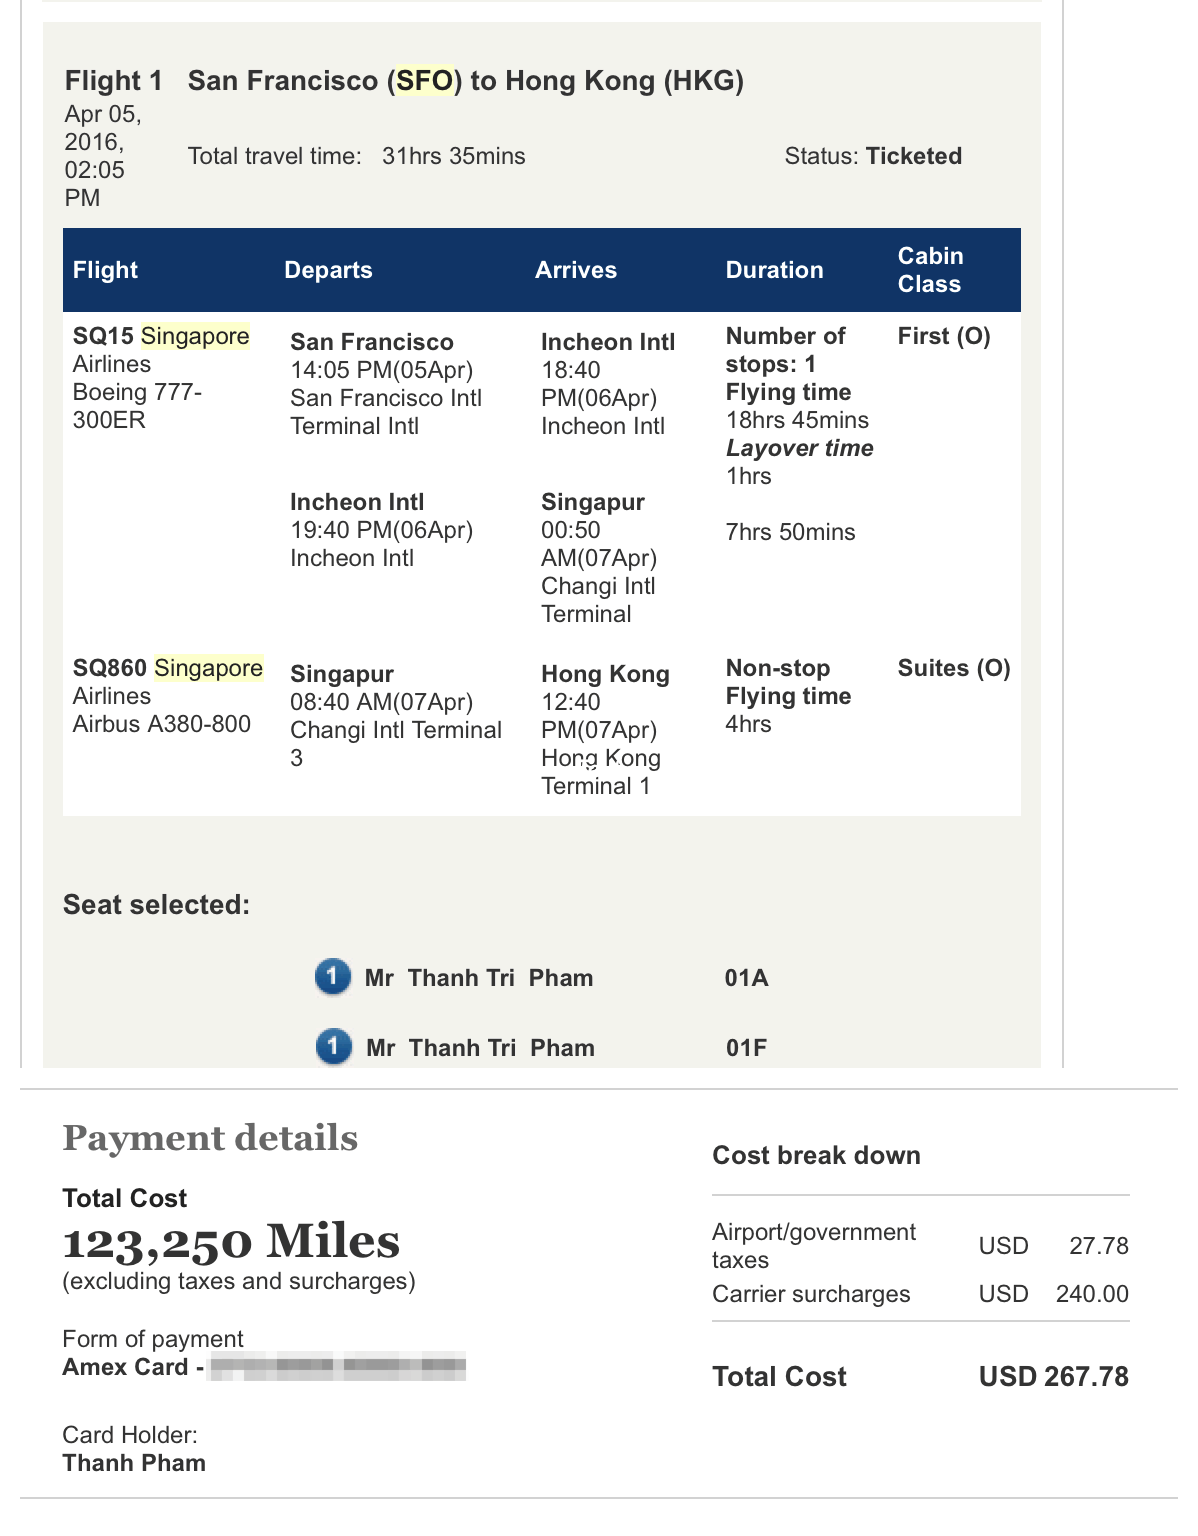Click passenger badge icon beside seat 01F
This screenshot has height=1536, width=1198.
(334, 1047)
